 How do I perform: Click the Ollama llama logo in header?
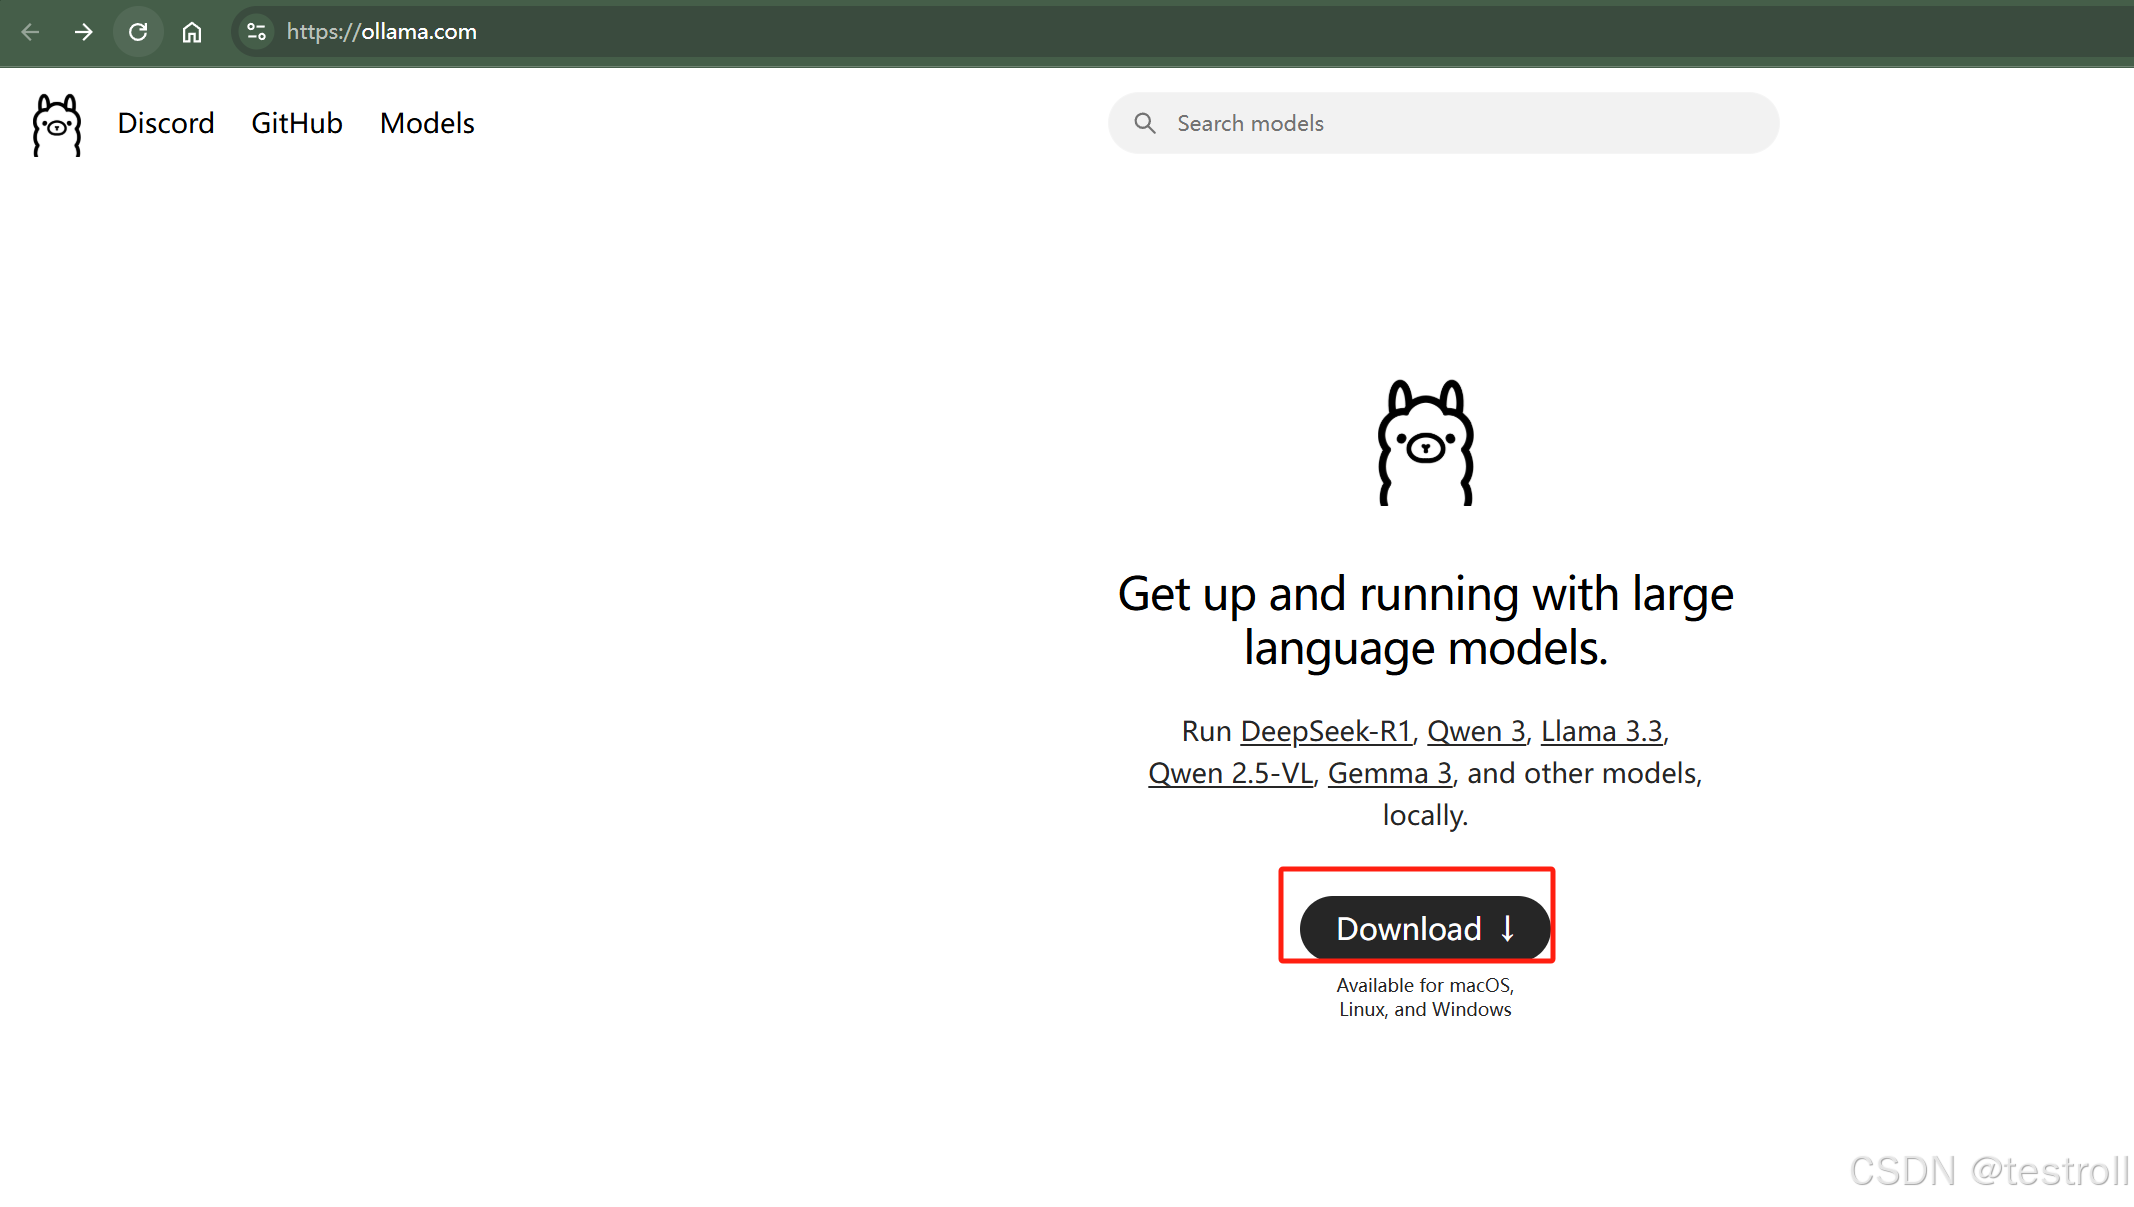(57, 124)
